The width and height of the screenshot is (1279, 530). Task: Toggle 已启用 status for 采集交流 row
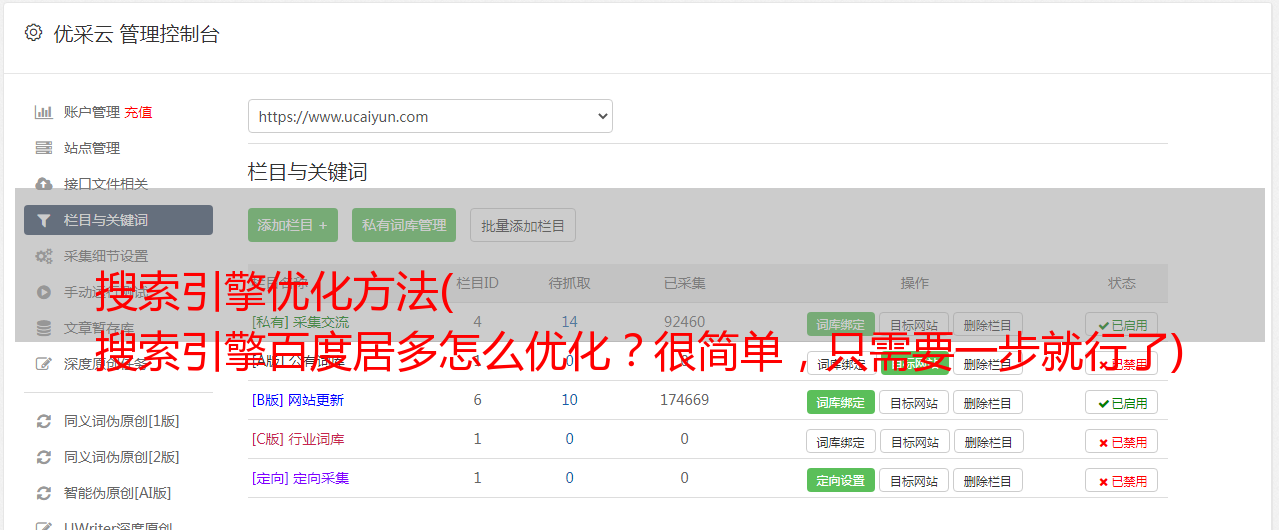coord(1122,324)
